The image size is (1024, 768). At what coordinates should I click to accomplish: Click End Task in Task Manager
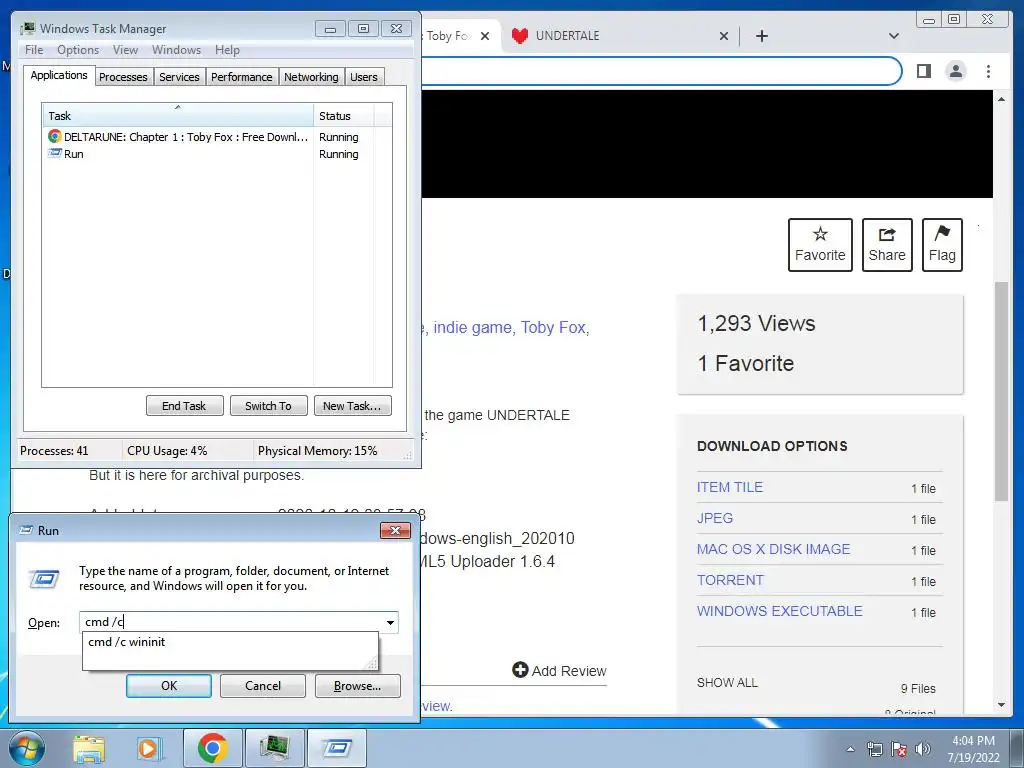[x=184, y=406]
